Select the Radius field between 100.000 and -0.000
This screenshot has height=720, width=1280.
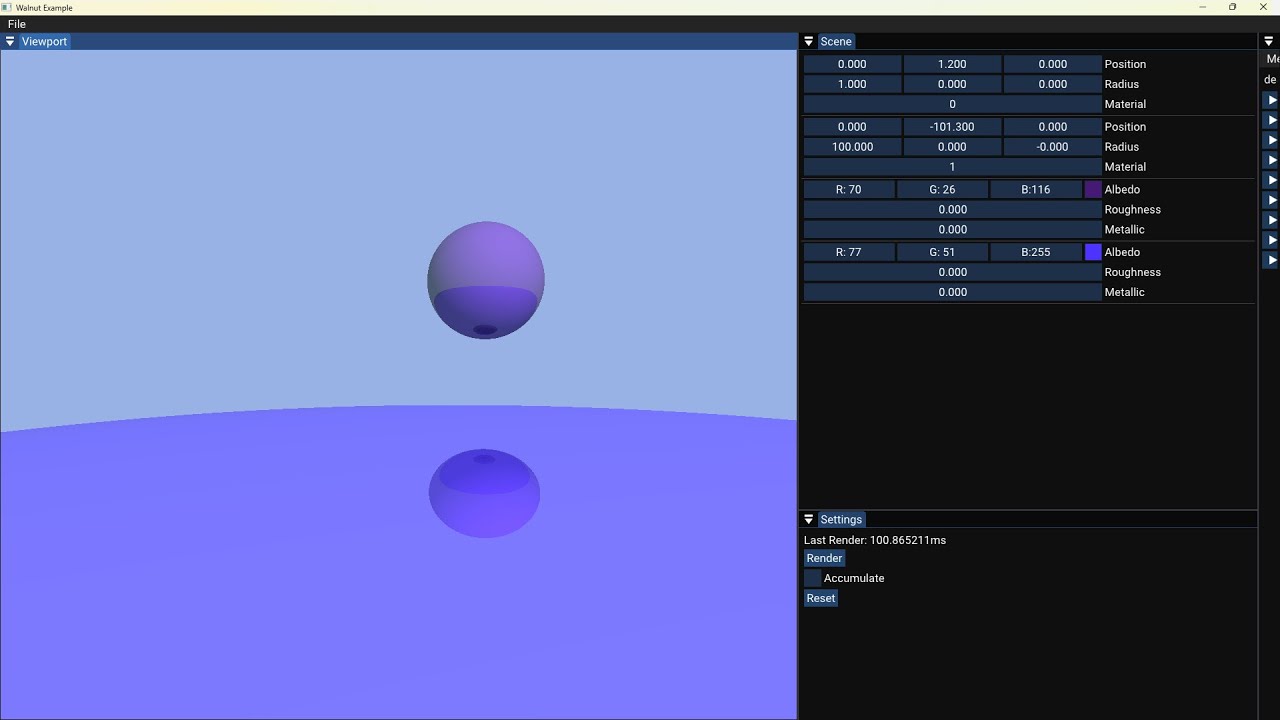tap(952, 147)
